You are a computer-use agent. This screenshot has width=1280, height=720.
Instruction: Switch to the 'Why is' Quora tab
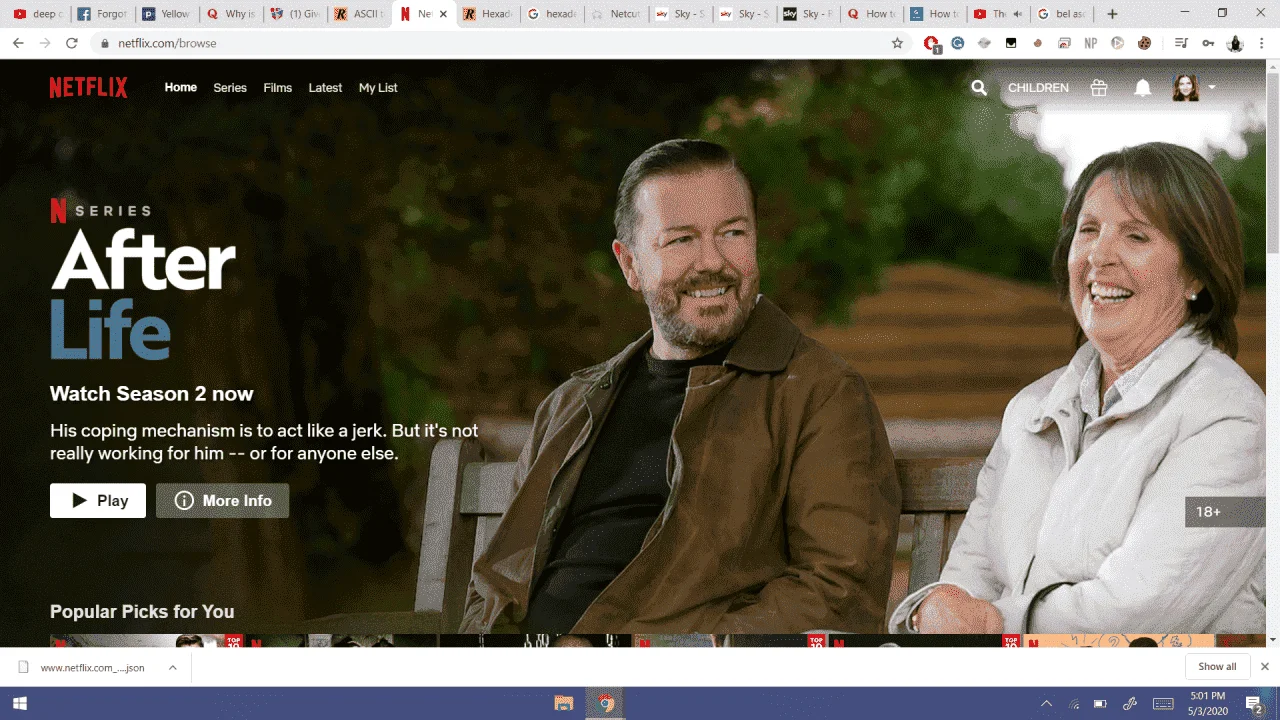229,14
